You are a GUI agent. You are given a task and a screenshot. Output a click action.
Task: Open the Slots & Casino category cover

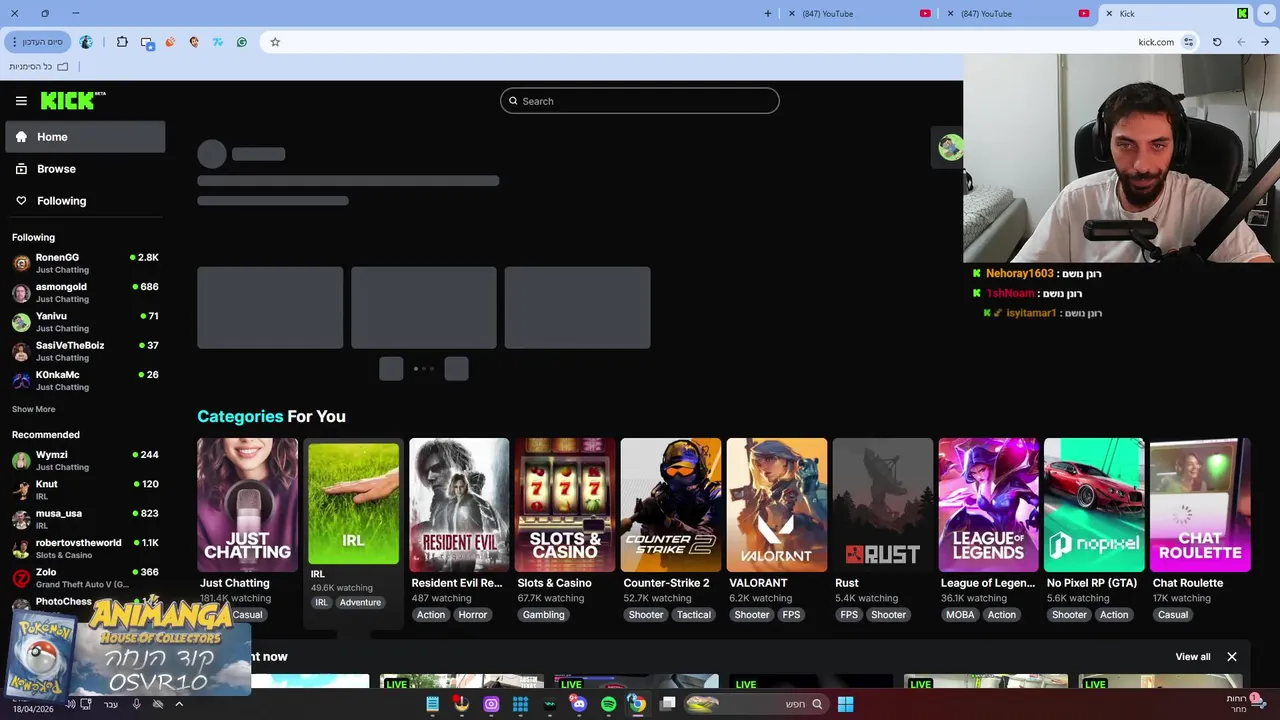click(565, 505)
